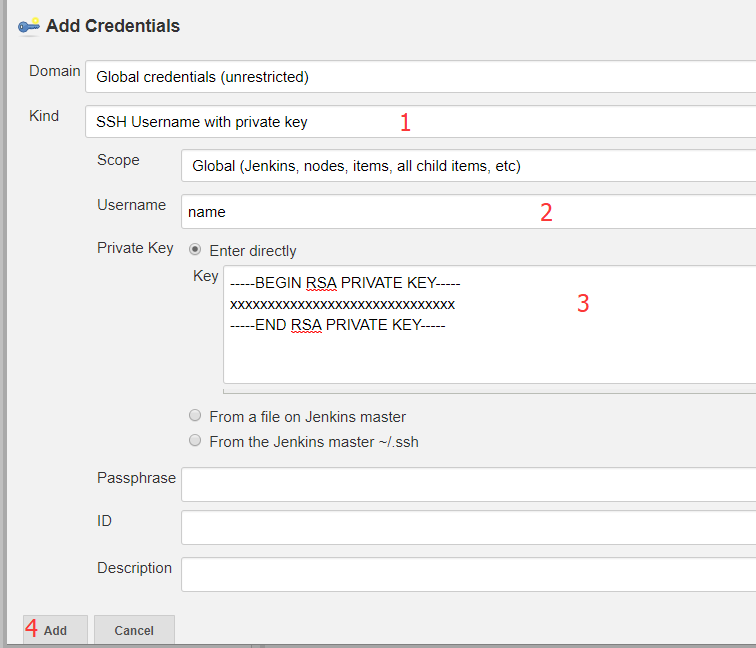Click the Add Credentials heading text

(x=113, y=26)
